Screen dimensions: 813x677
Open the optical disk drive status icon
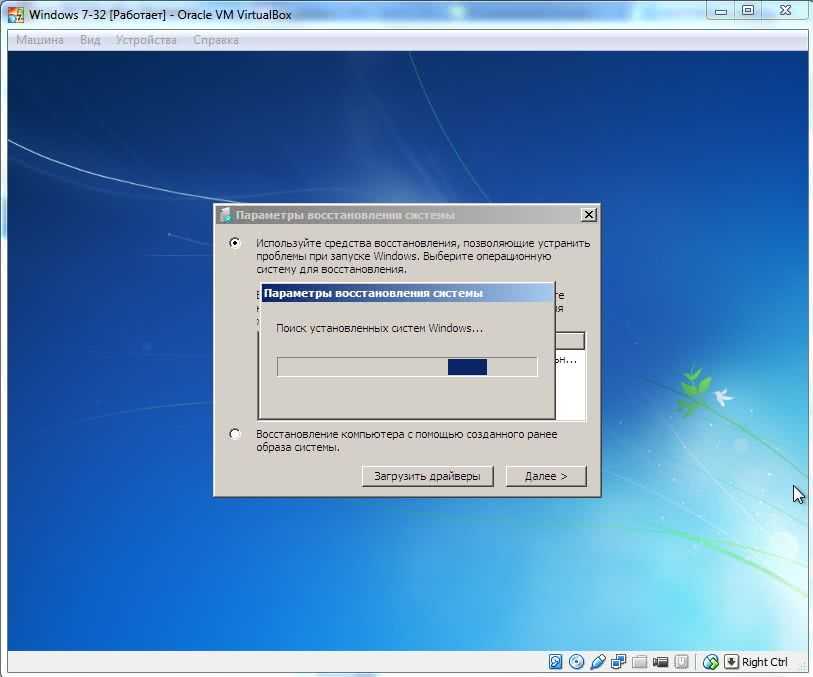577,662
